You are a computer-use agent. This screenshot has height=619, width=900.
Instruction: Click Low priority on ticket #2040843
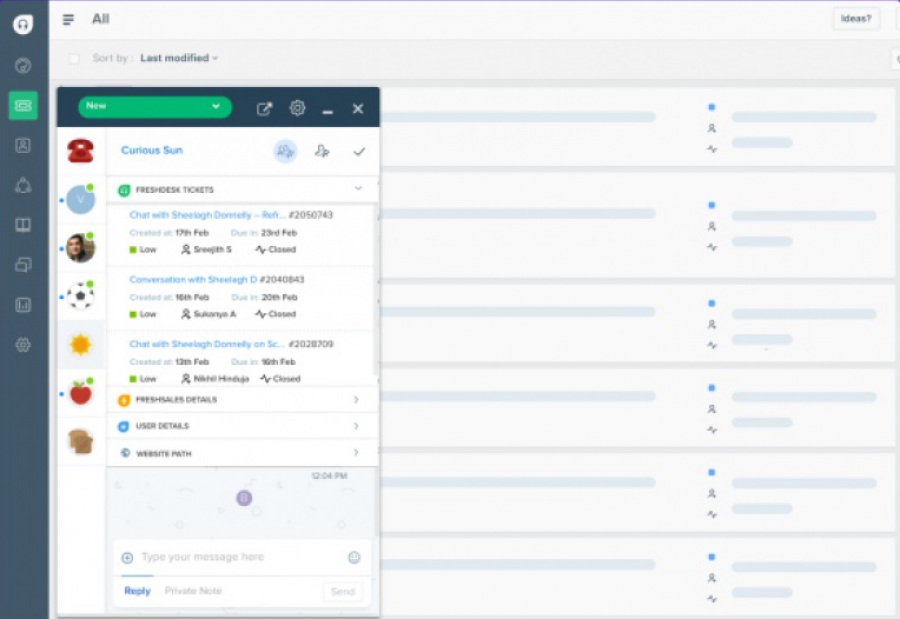point(143,314)
